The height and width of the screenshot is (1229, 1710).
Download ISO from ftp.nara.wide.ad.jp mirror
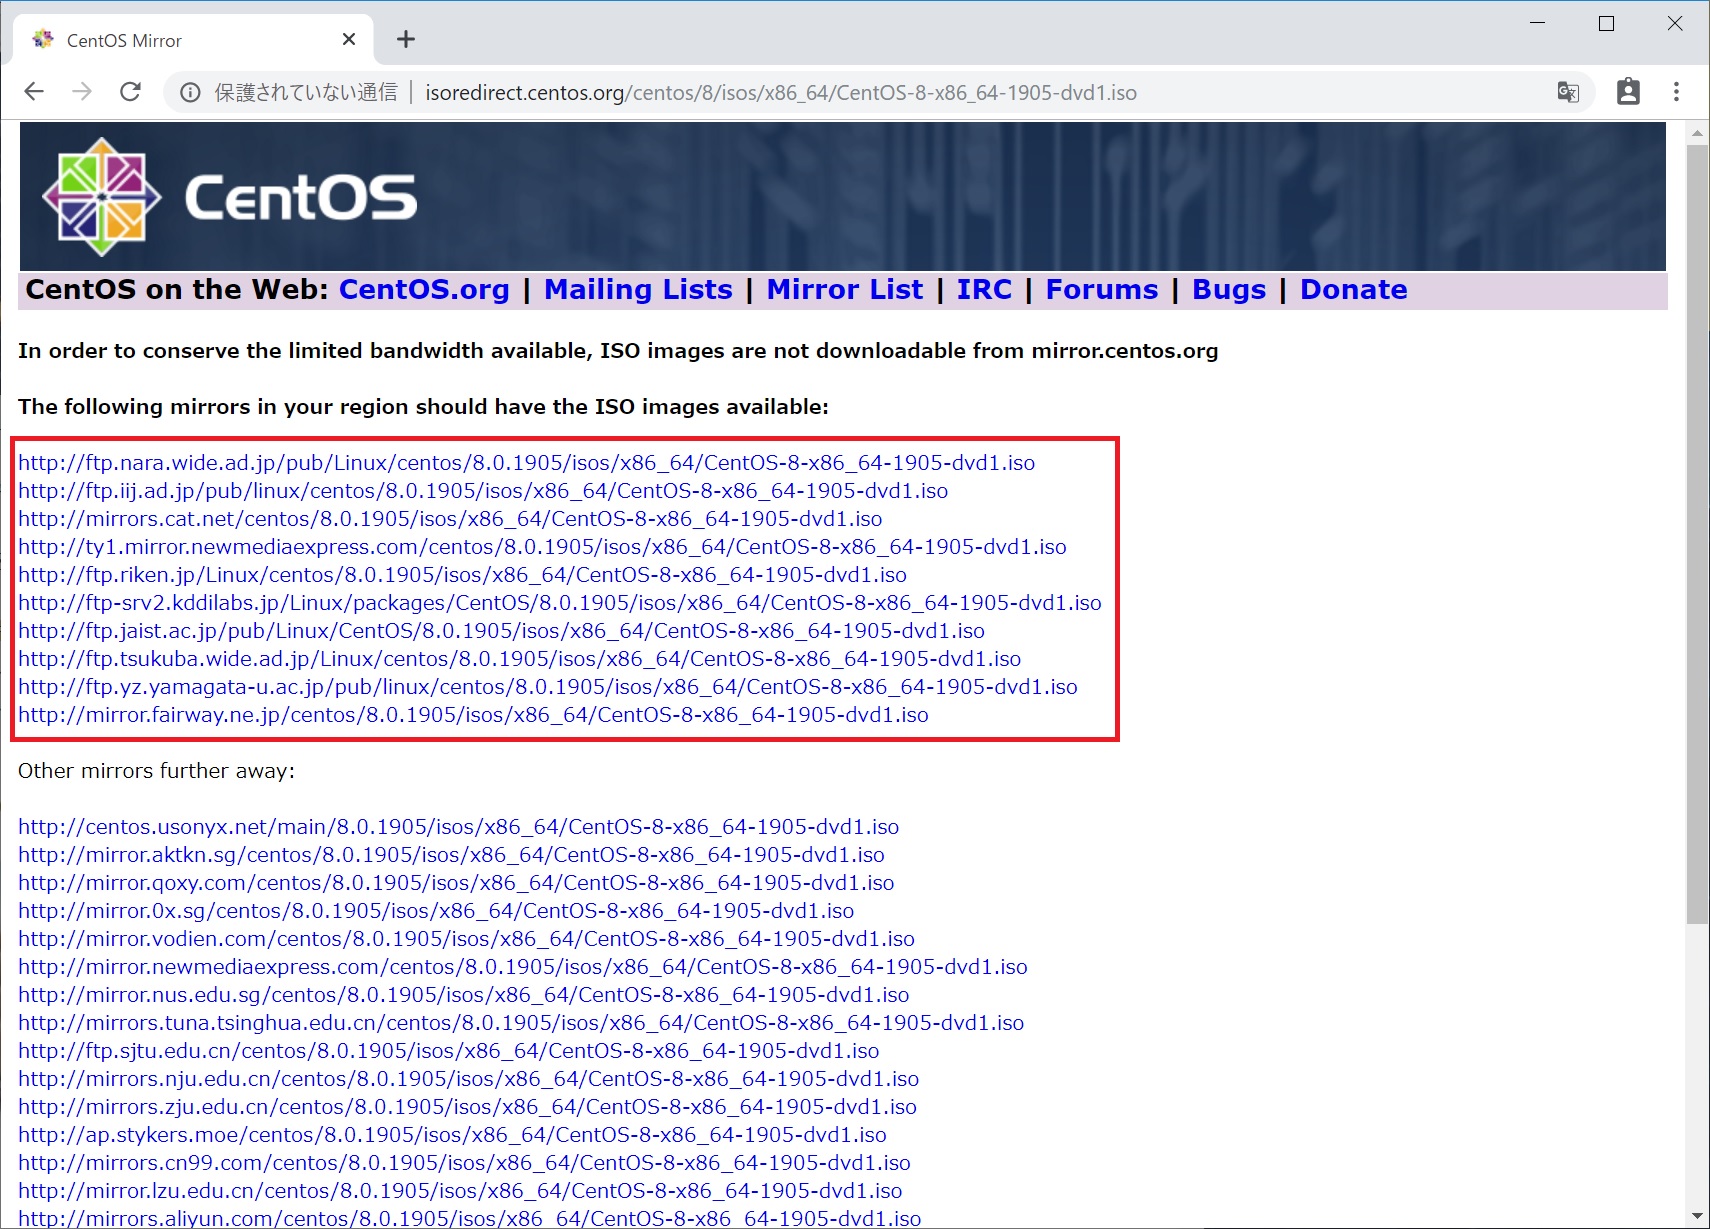(x=526, y=463)
